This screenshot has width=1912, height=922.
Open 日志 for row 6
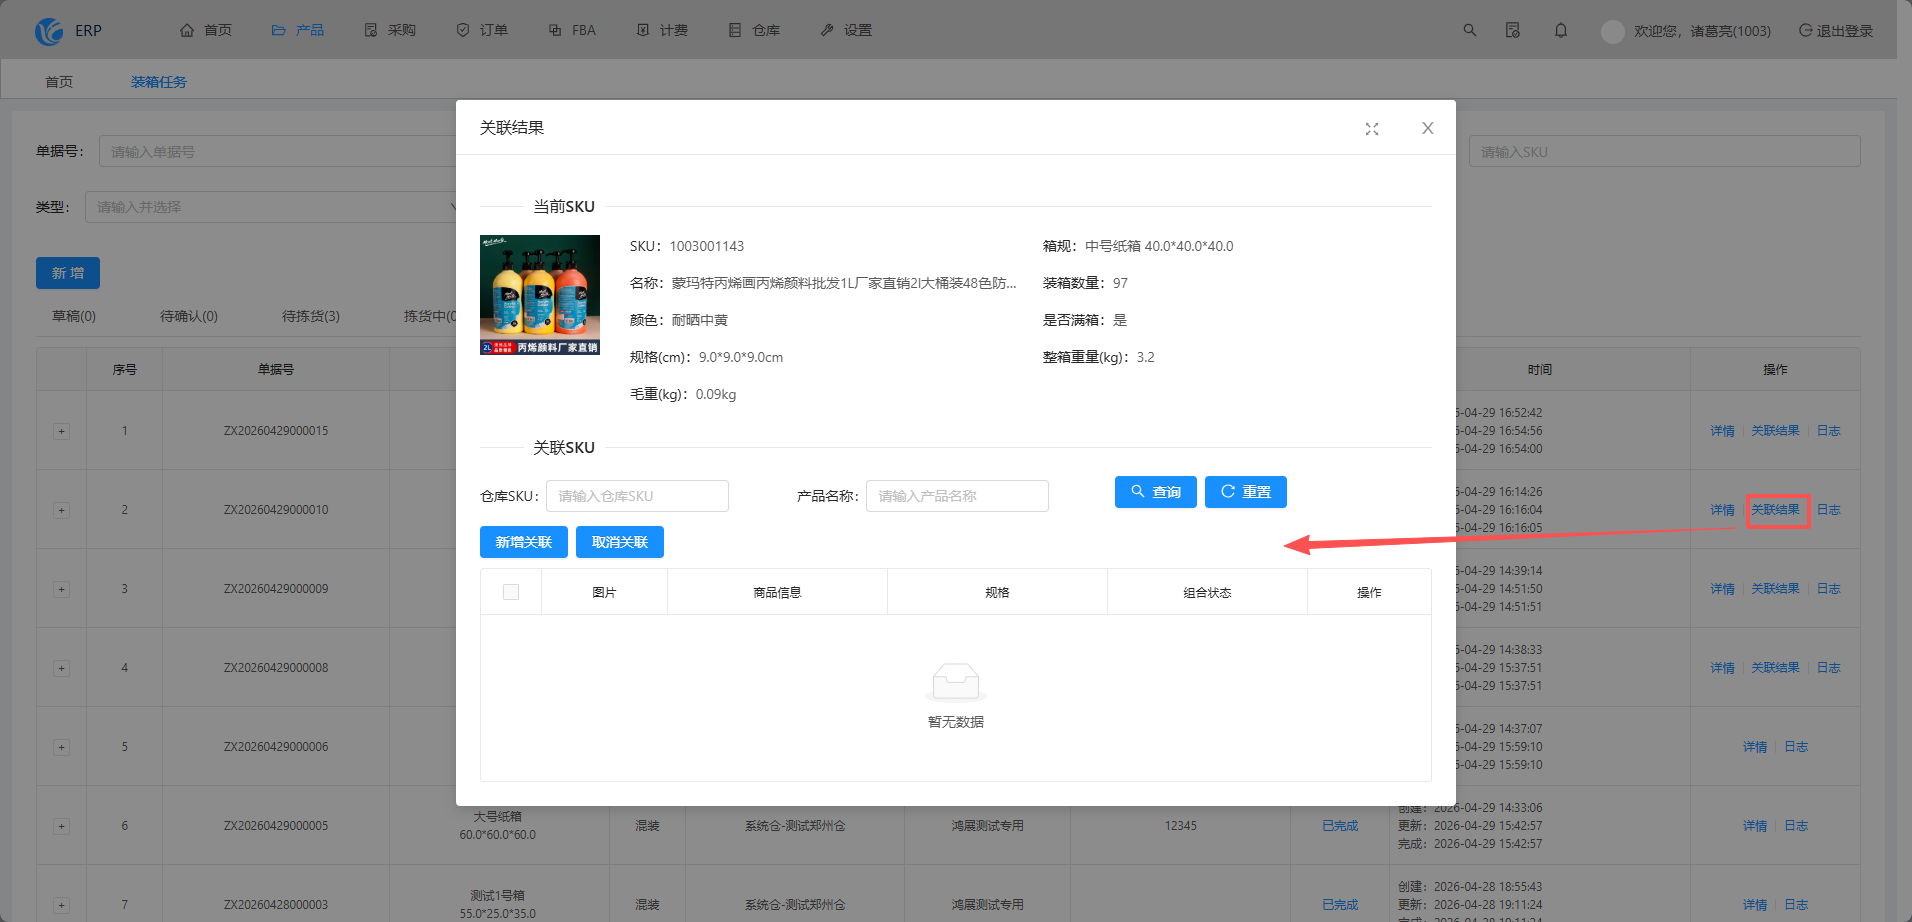(1796, 826)
